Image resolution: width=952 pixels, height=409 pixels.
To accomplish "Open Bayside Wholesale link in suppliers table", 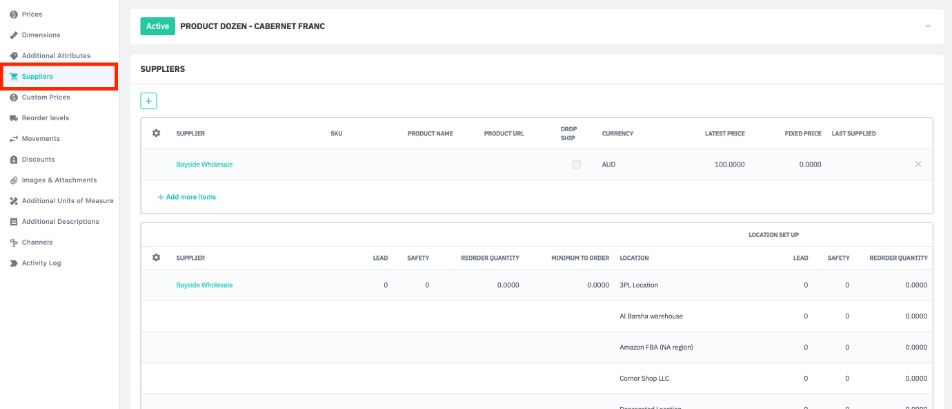I will tap(204, 164).
